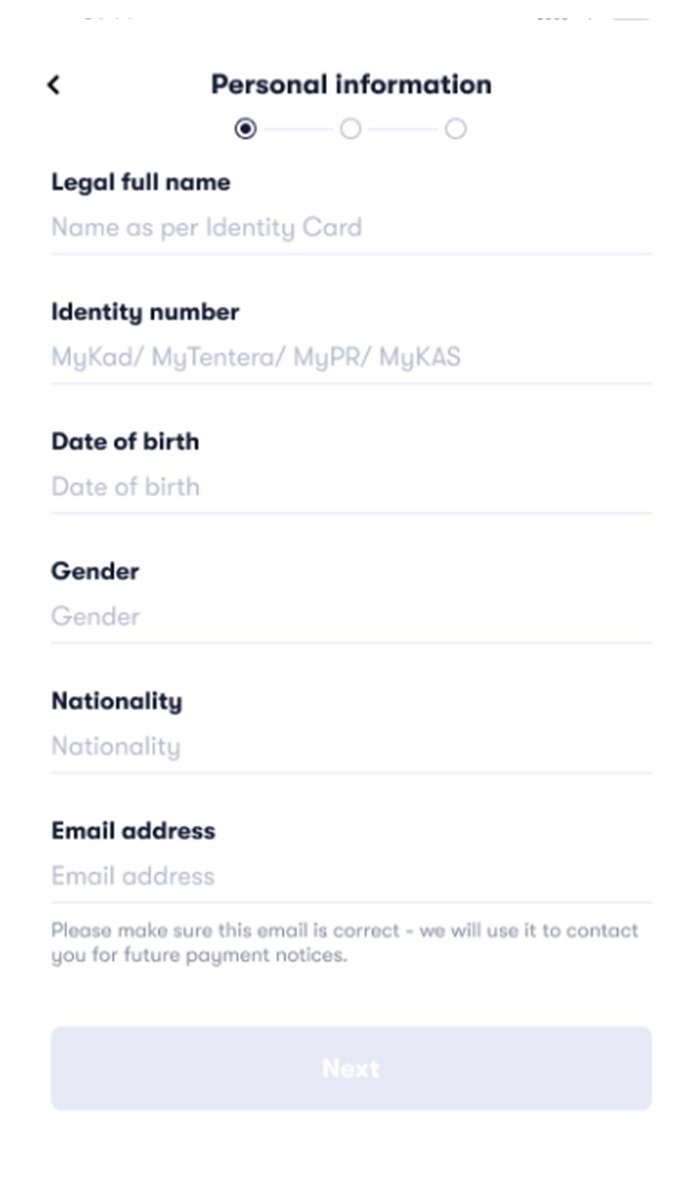
Task: Tap the email confirmation notice text
Action: tap(345, 941)
